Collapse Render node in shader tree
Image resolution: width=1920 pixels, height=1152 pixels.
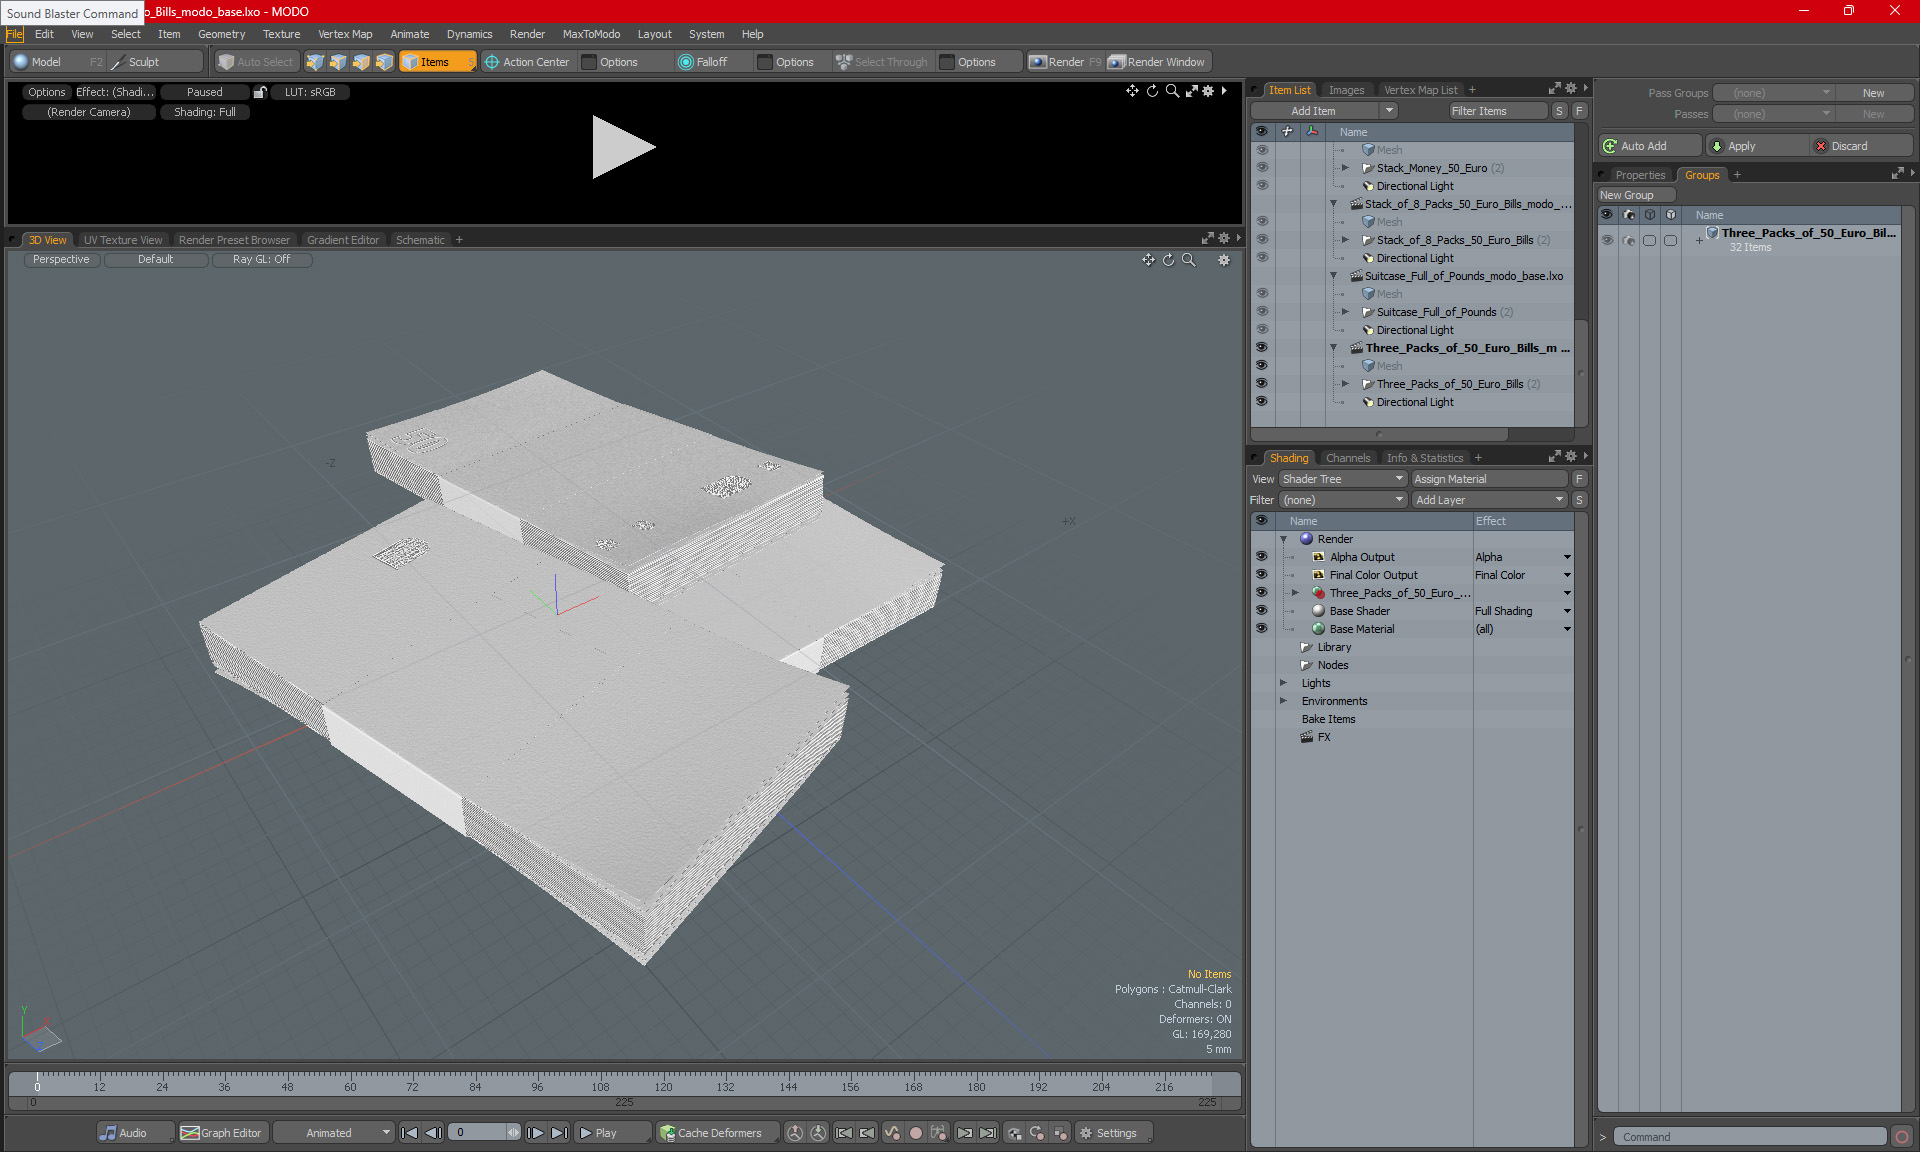[x=1283, y=539]
